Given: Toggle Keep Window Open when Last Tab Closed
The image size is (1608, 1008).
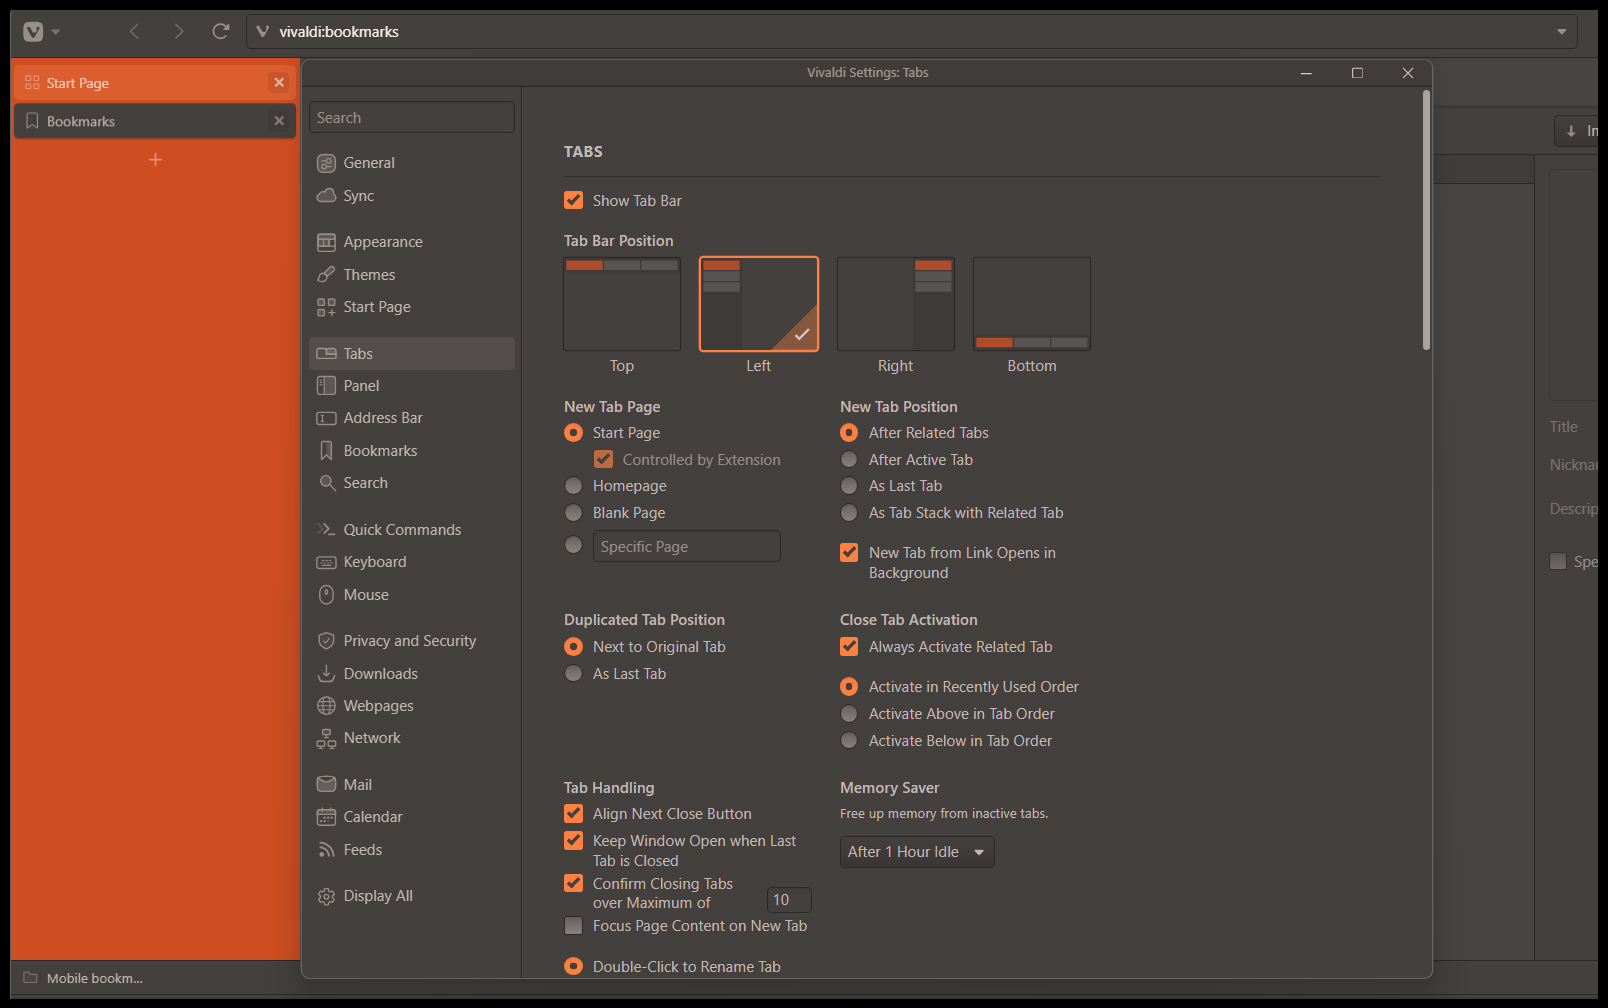Looking at the screenshot, I should click(x=573, y=840).
